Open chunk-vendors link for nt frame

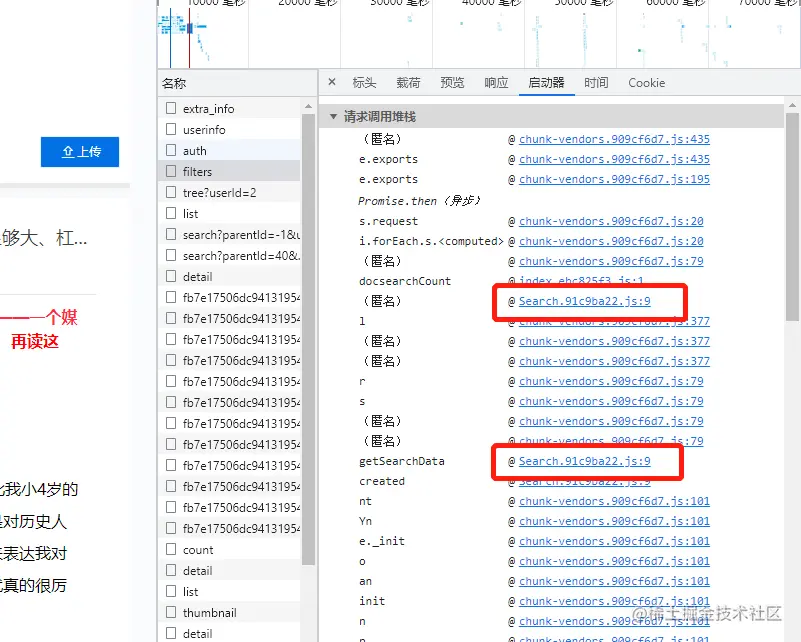click(x=614, y=502)
